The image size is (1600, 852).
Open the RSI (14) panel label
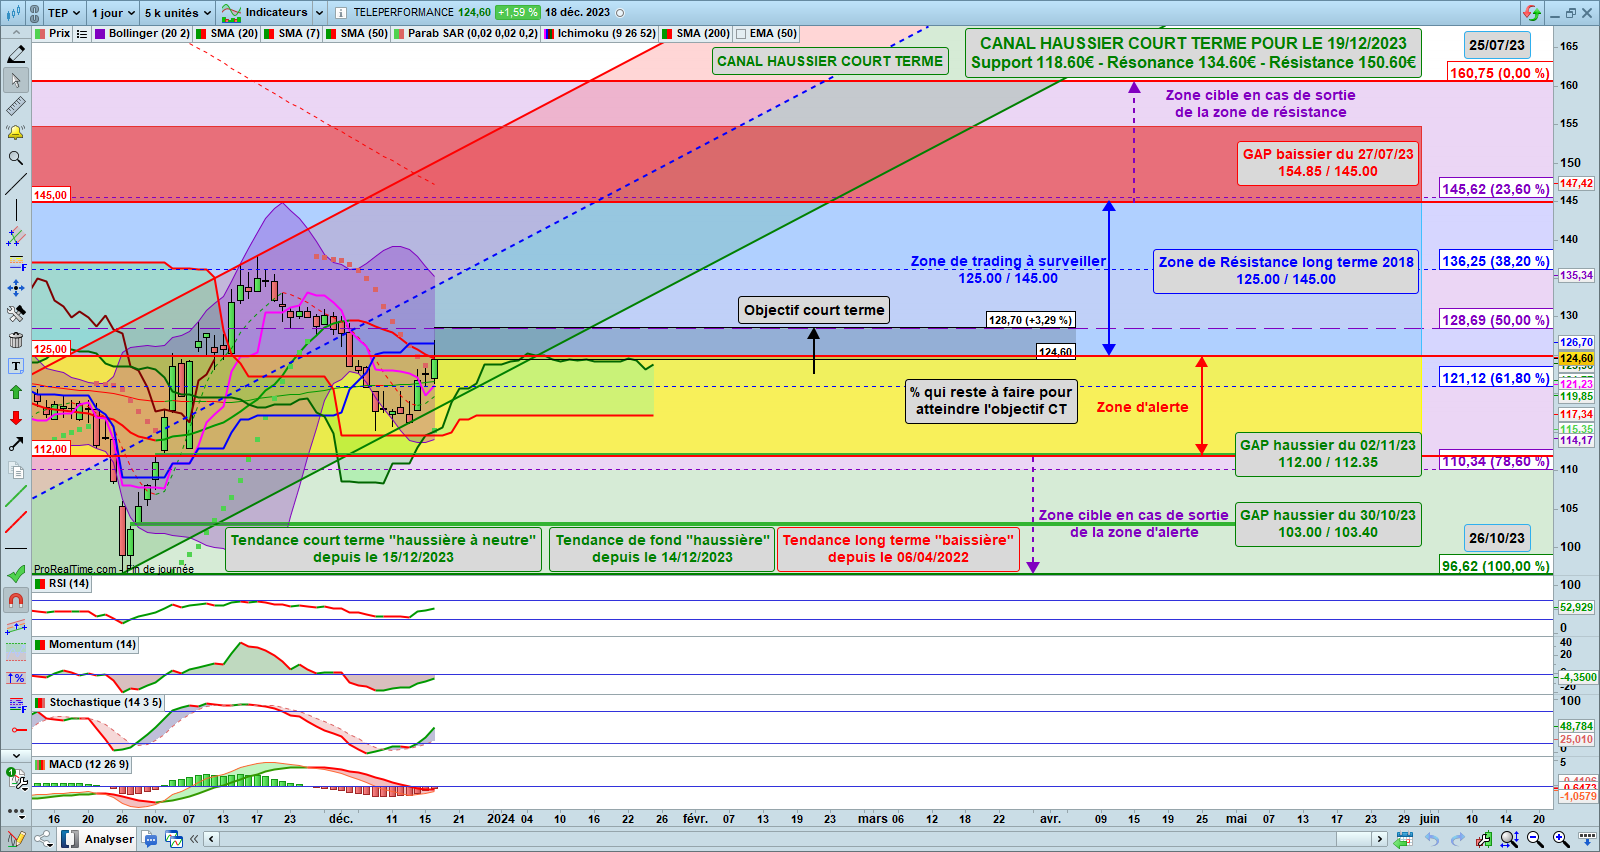(x=62, y=584)
